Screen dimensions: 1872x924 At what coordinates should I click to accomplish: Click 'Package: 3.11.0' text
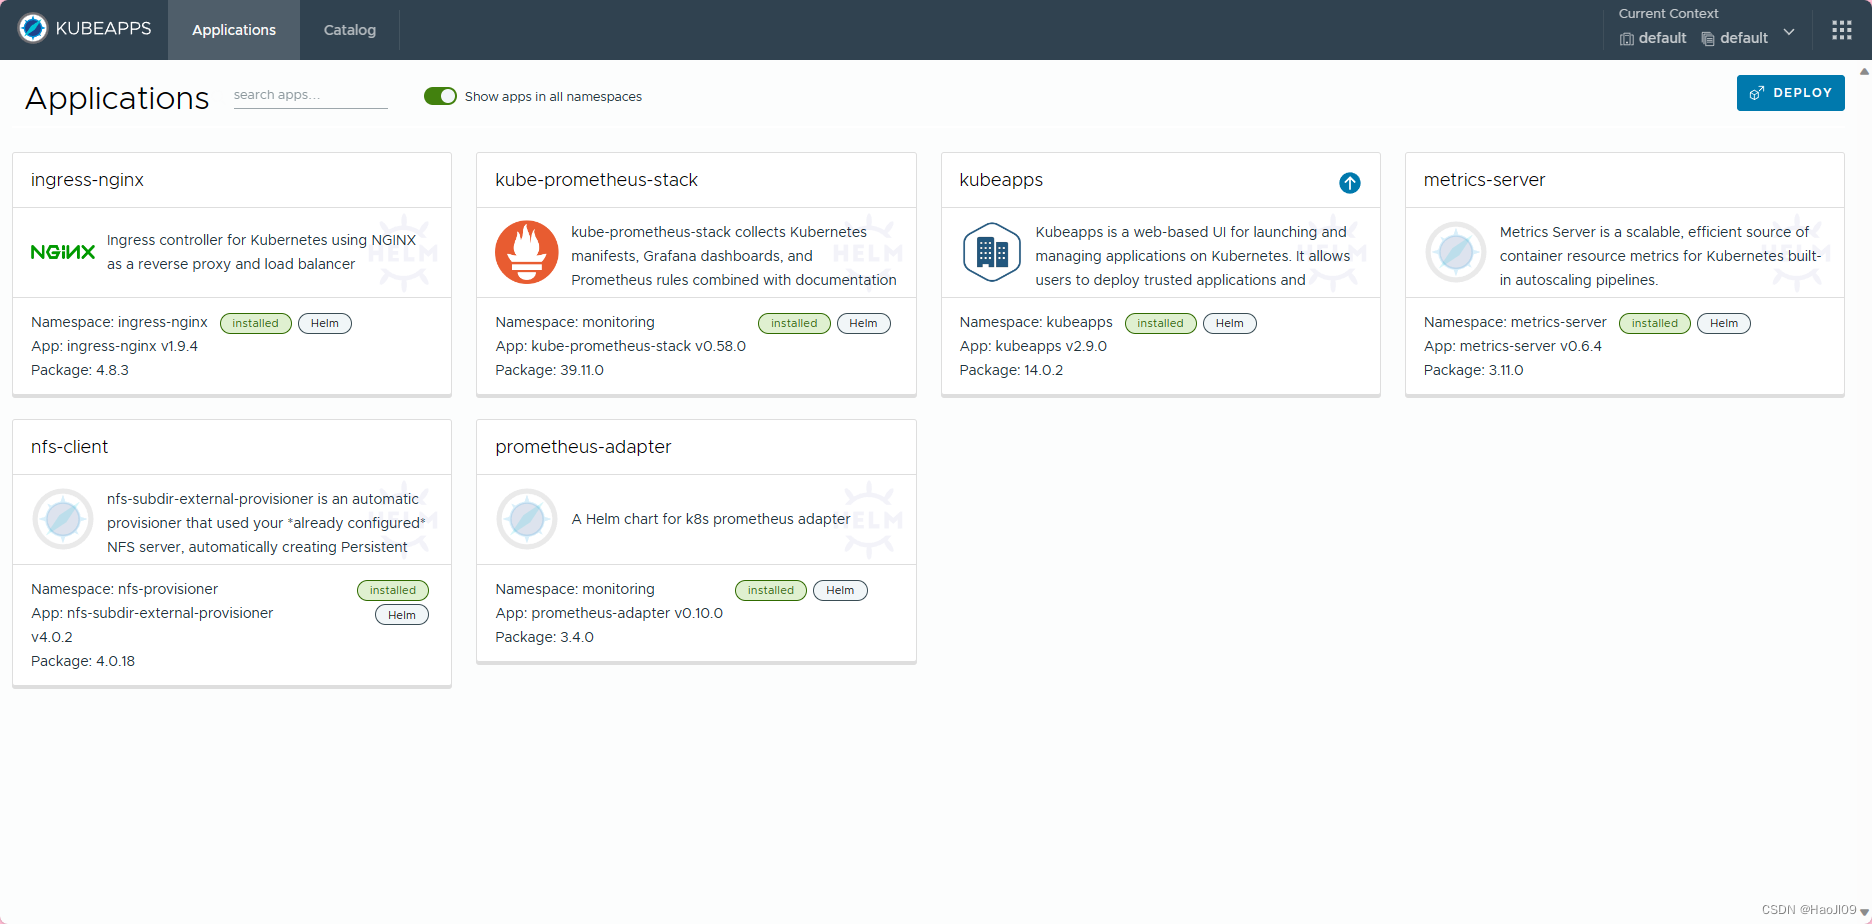(x=1473, y=370)
